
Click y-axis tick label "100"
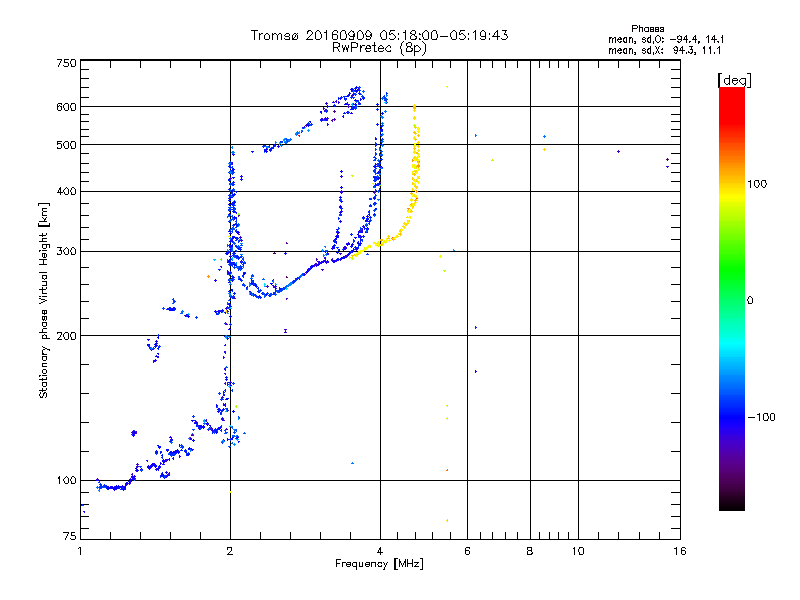(x=66, y=480)
